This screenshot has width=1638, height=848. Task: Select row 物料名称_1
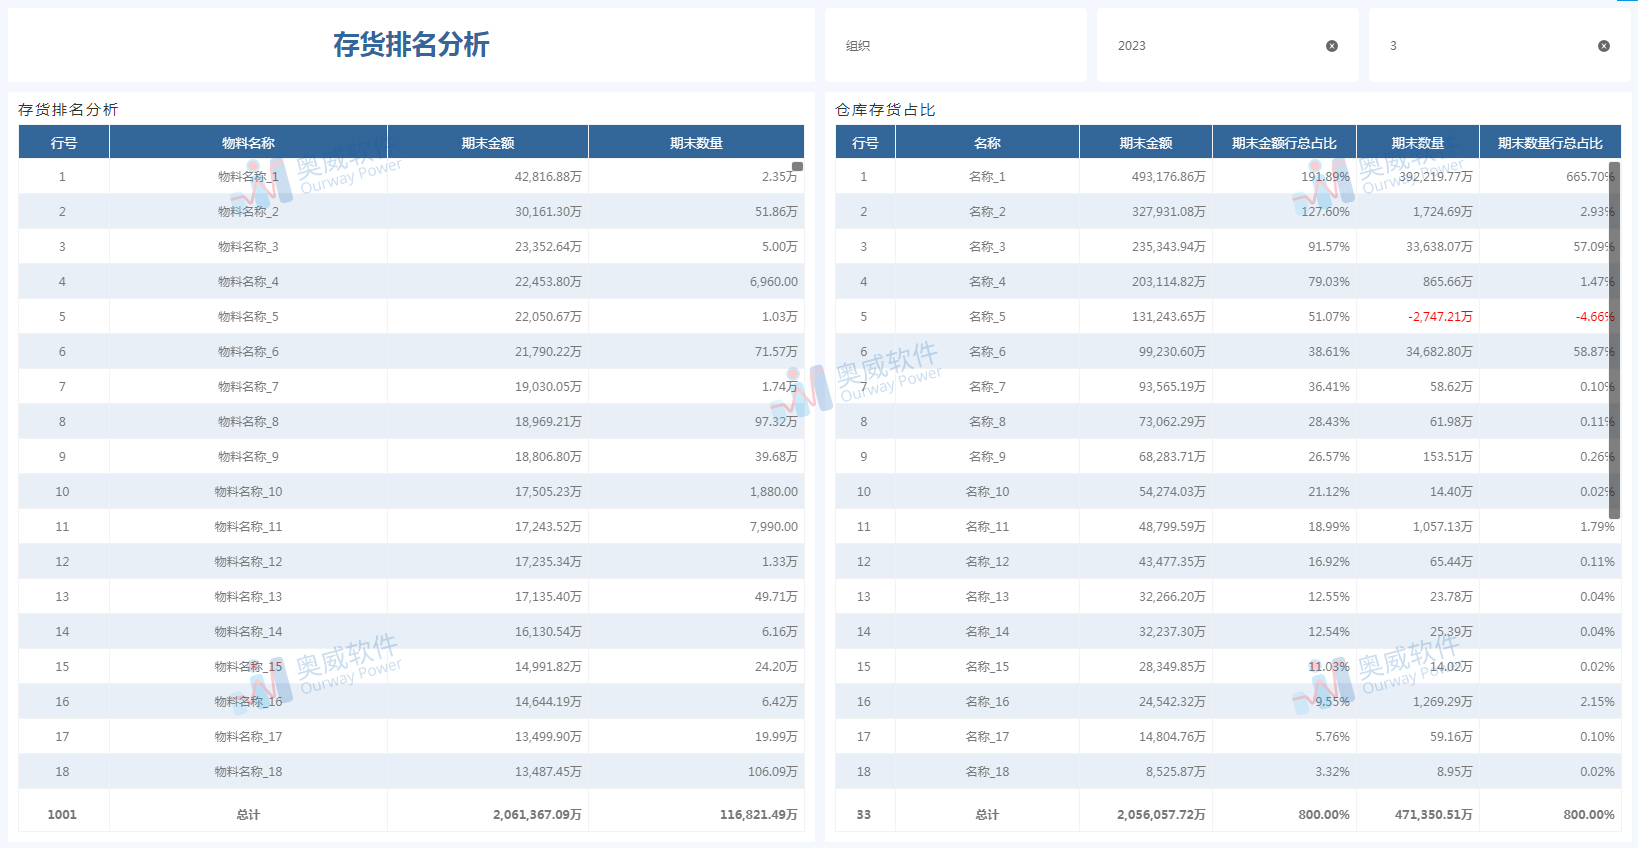(411, 177)
